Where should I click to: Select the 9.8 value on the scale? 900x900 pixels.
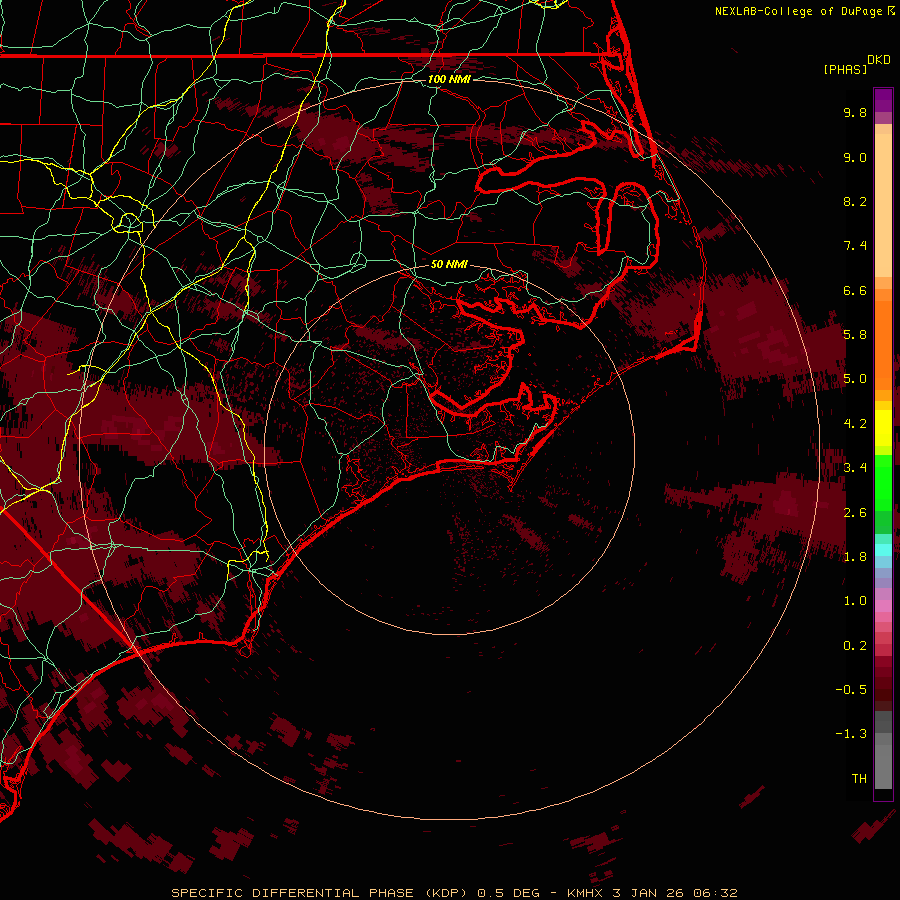click(x=855, y=112)
